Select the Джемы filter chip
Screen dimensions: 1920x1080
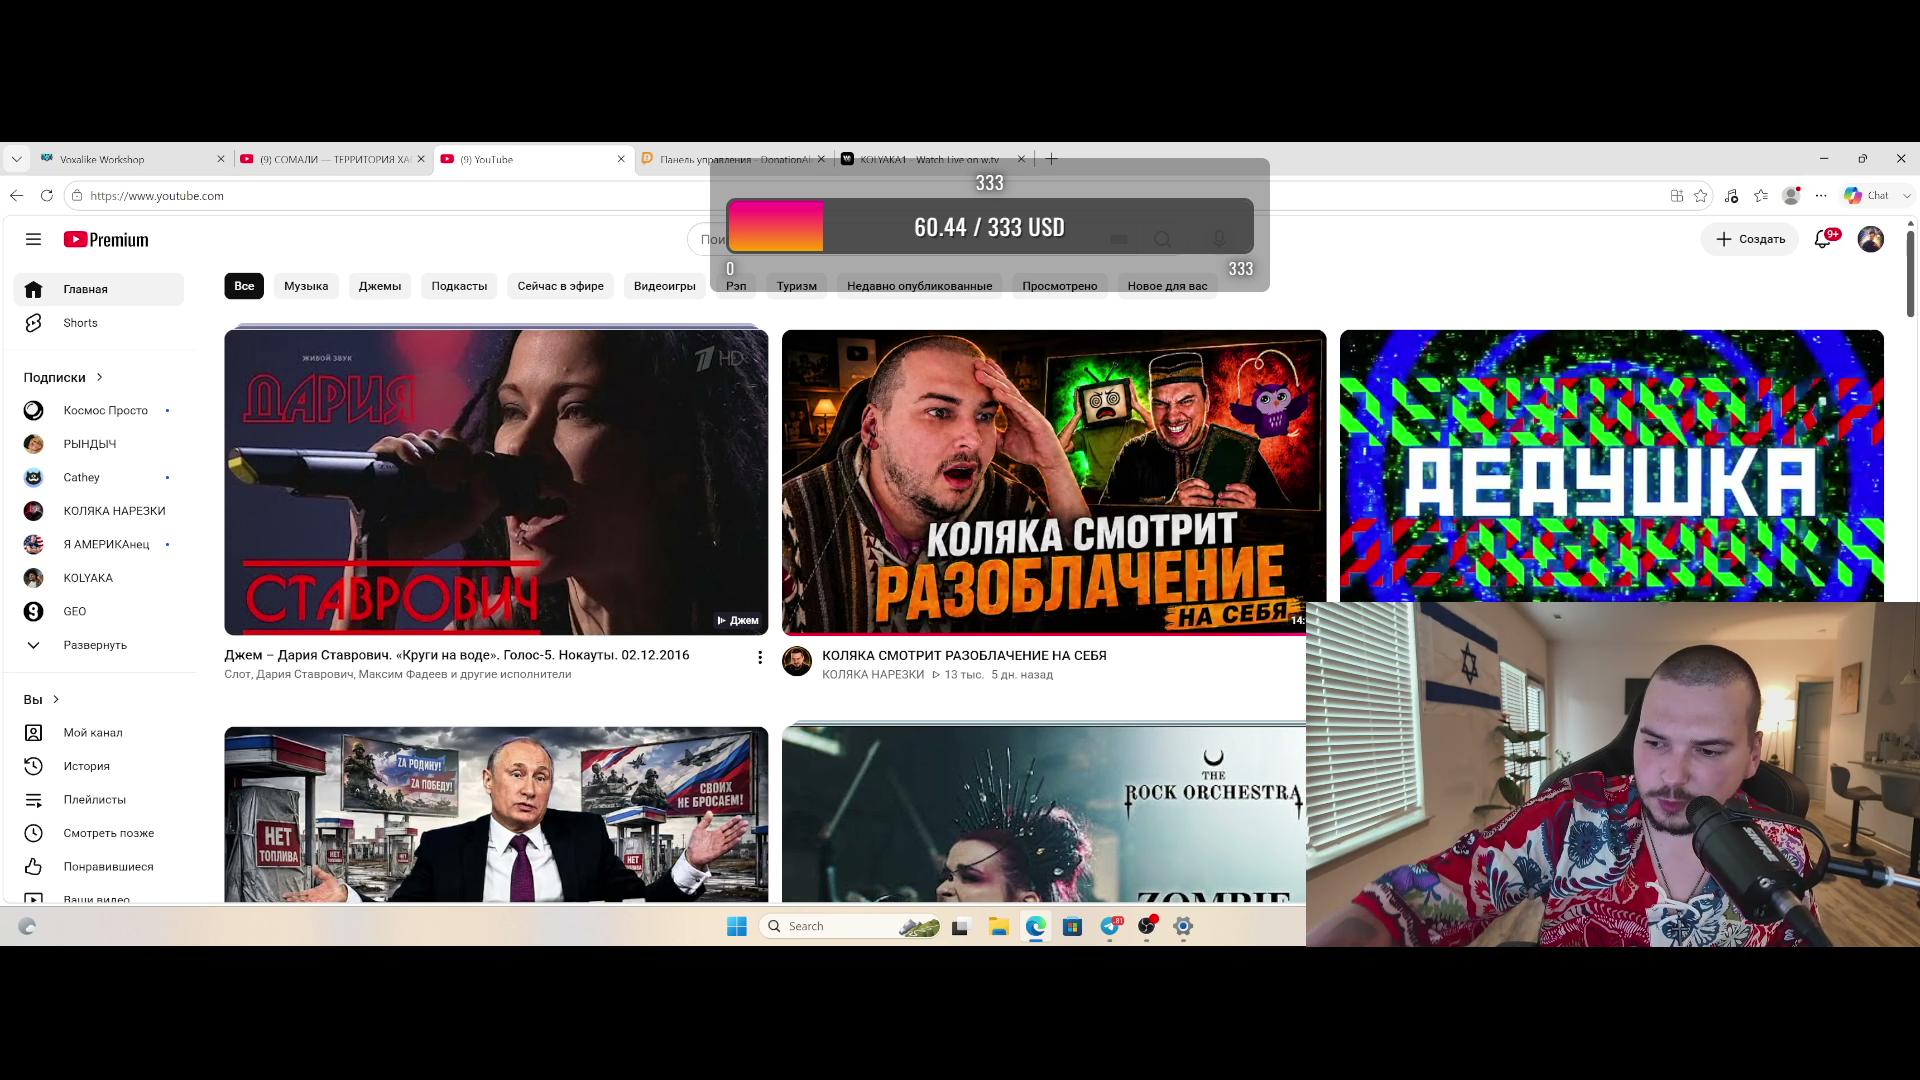click(380, 286)
